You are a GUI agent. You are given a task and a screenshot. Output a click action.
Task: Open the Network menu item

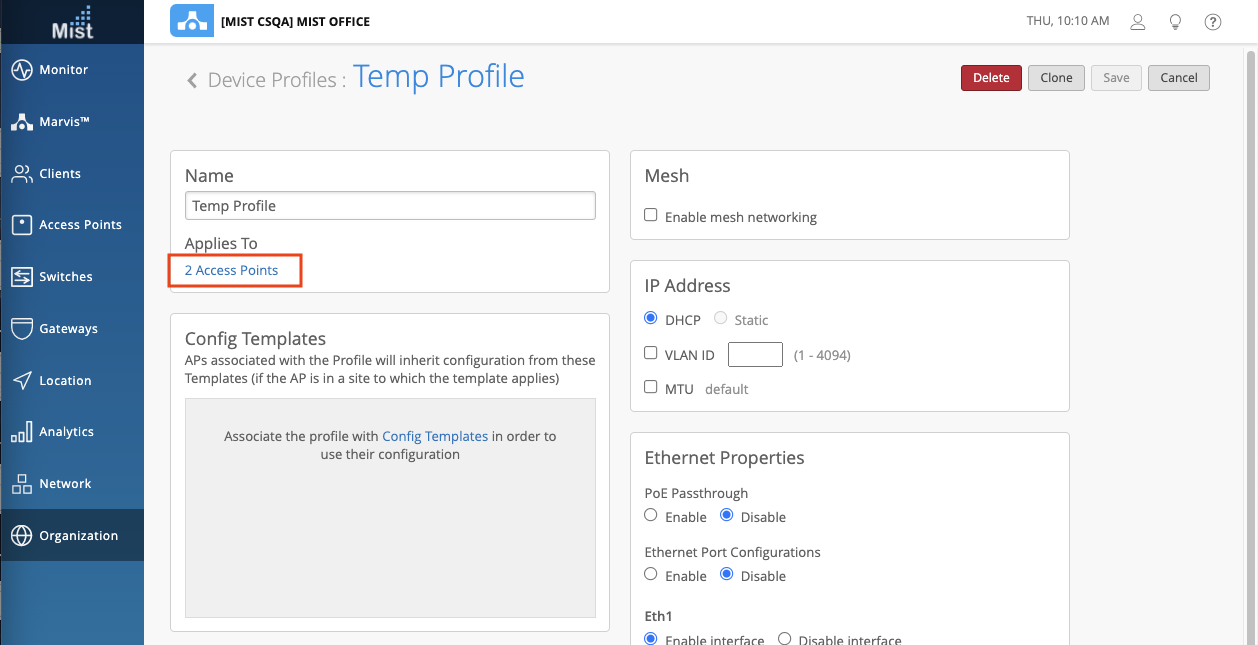point(65,484)
